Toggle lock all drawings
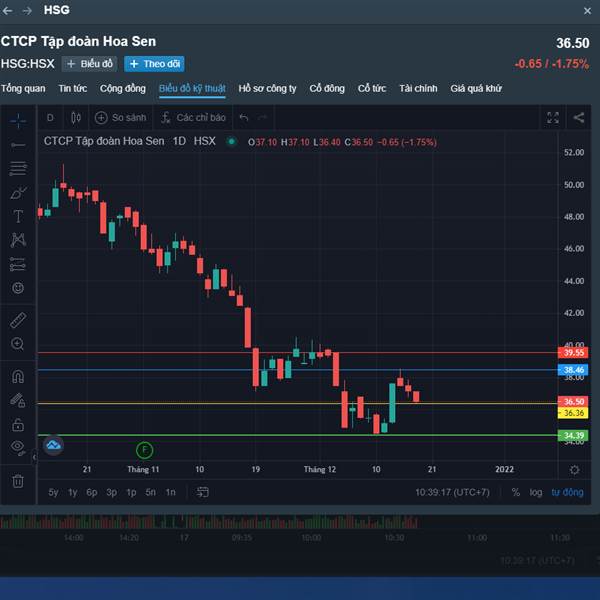Viewport: 600px width, 600px height. pos(18,425)
